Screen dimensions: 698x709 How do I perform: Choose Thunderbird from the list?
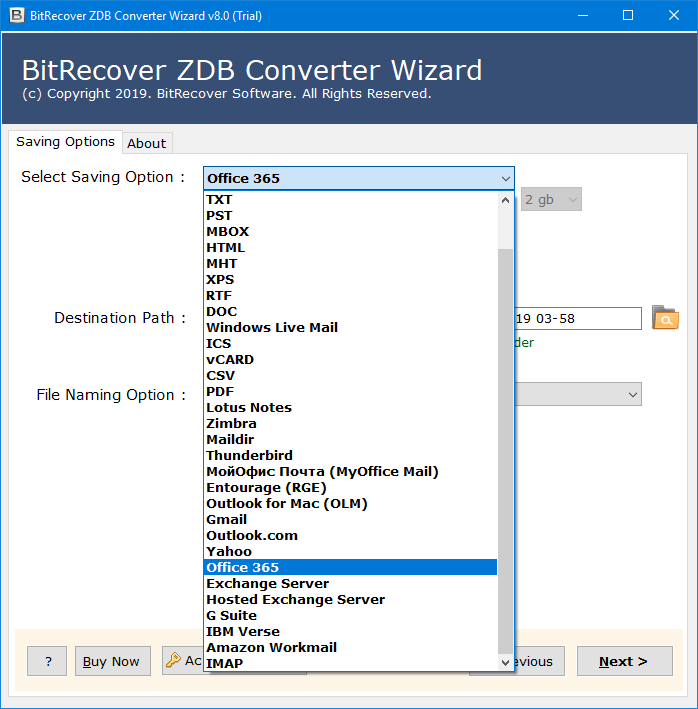(350, 455)
